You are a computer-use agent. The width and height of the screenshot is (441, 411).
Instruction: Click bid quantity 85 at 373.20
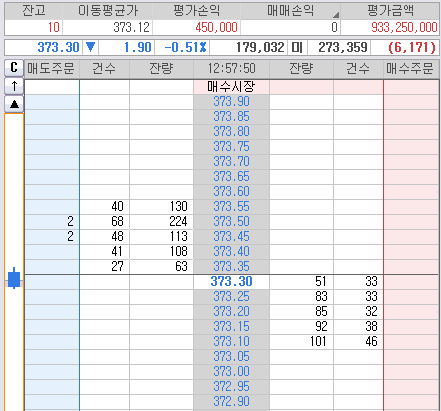pos(301,312)
